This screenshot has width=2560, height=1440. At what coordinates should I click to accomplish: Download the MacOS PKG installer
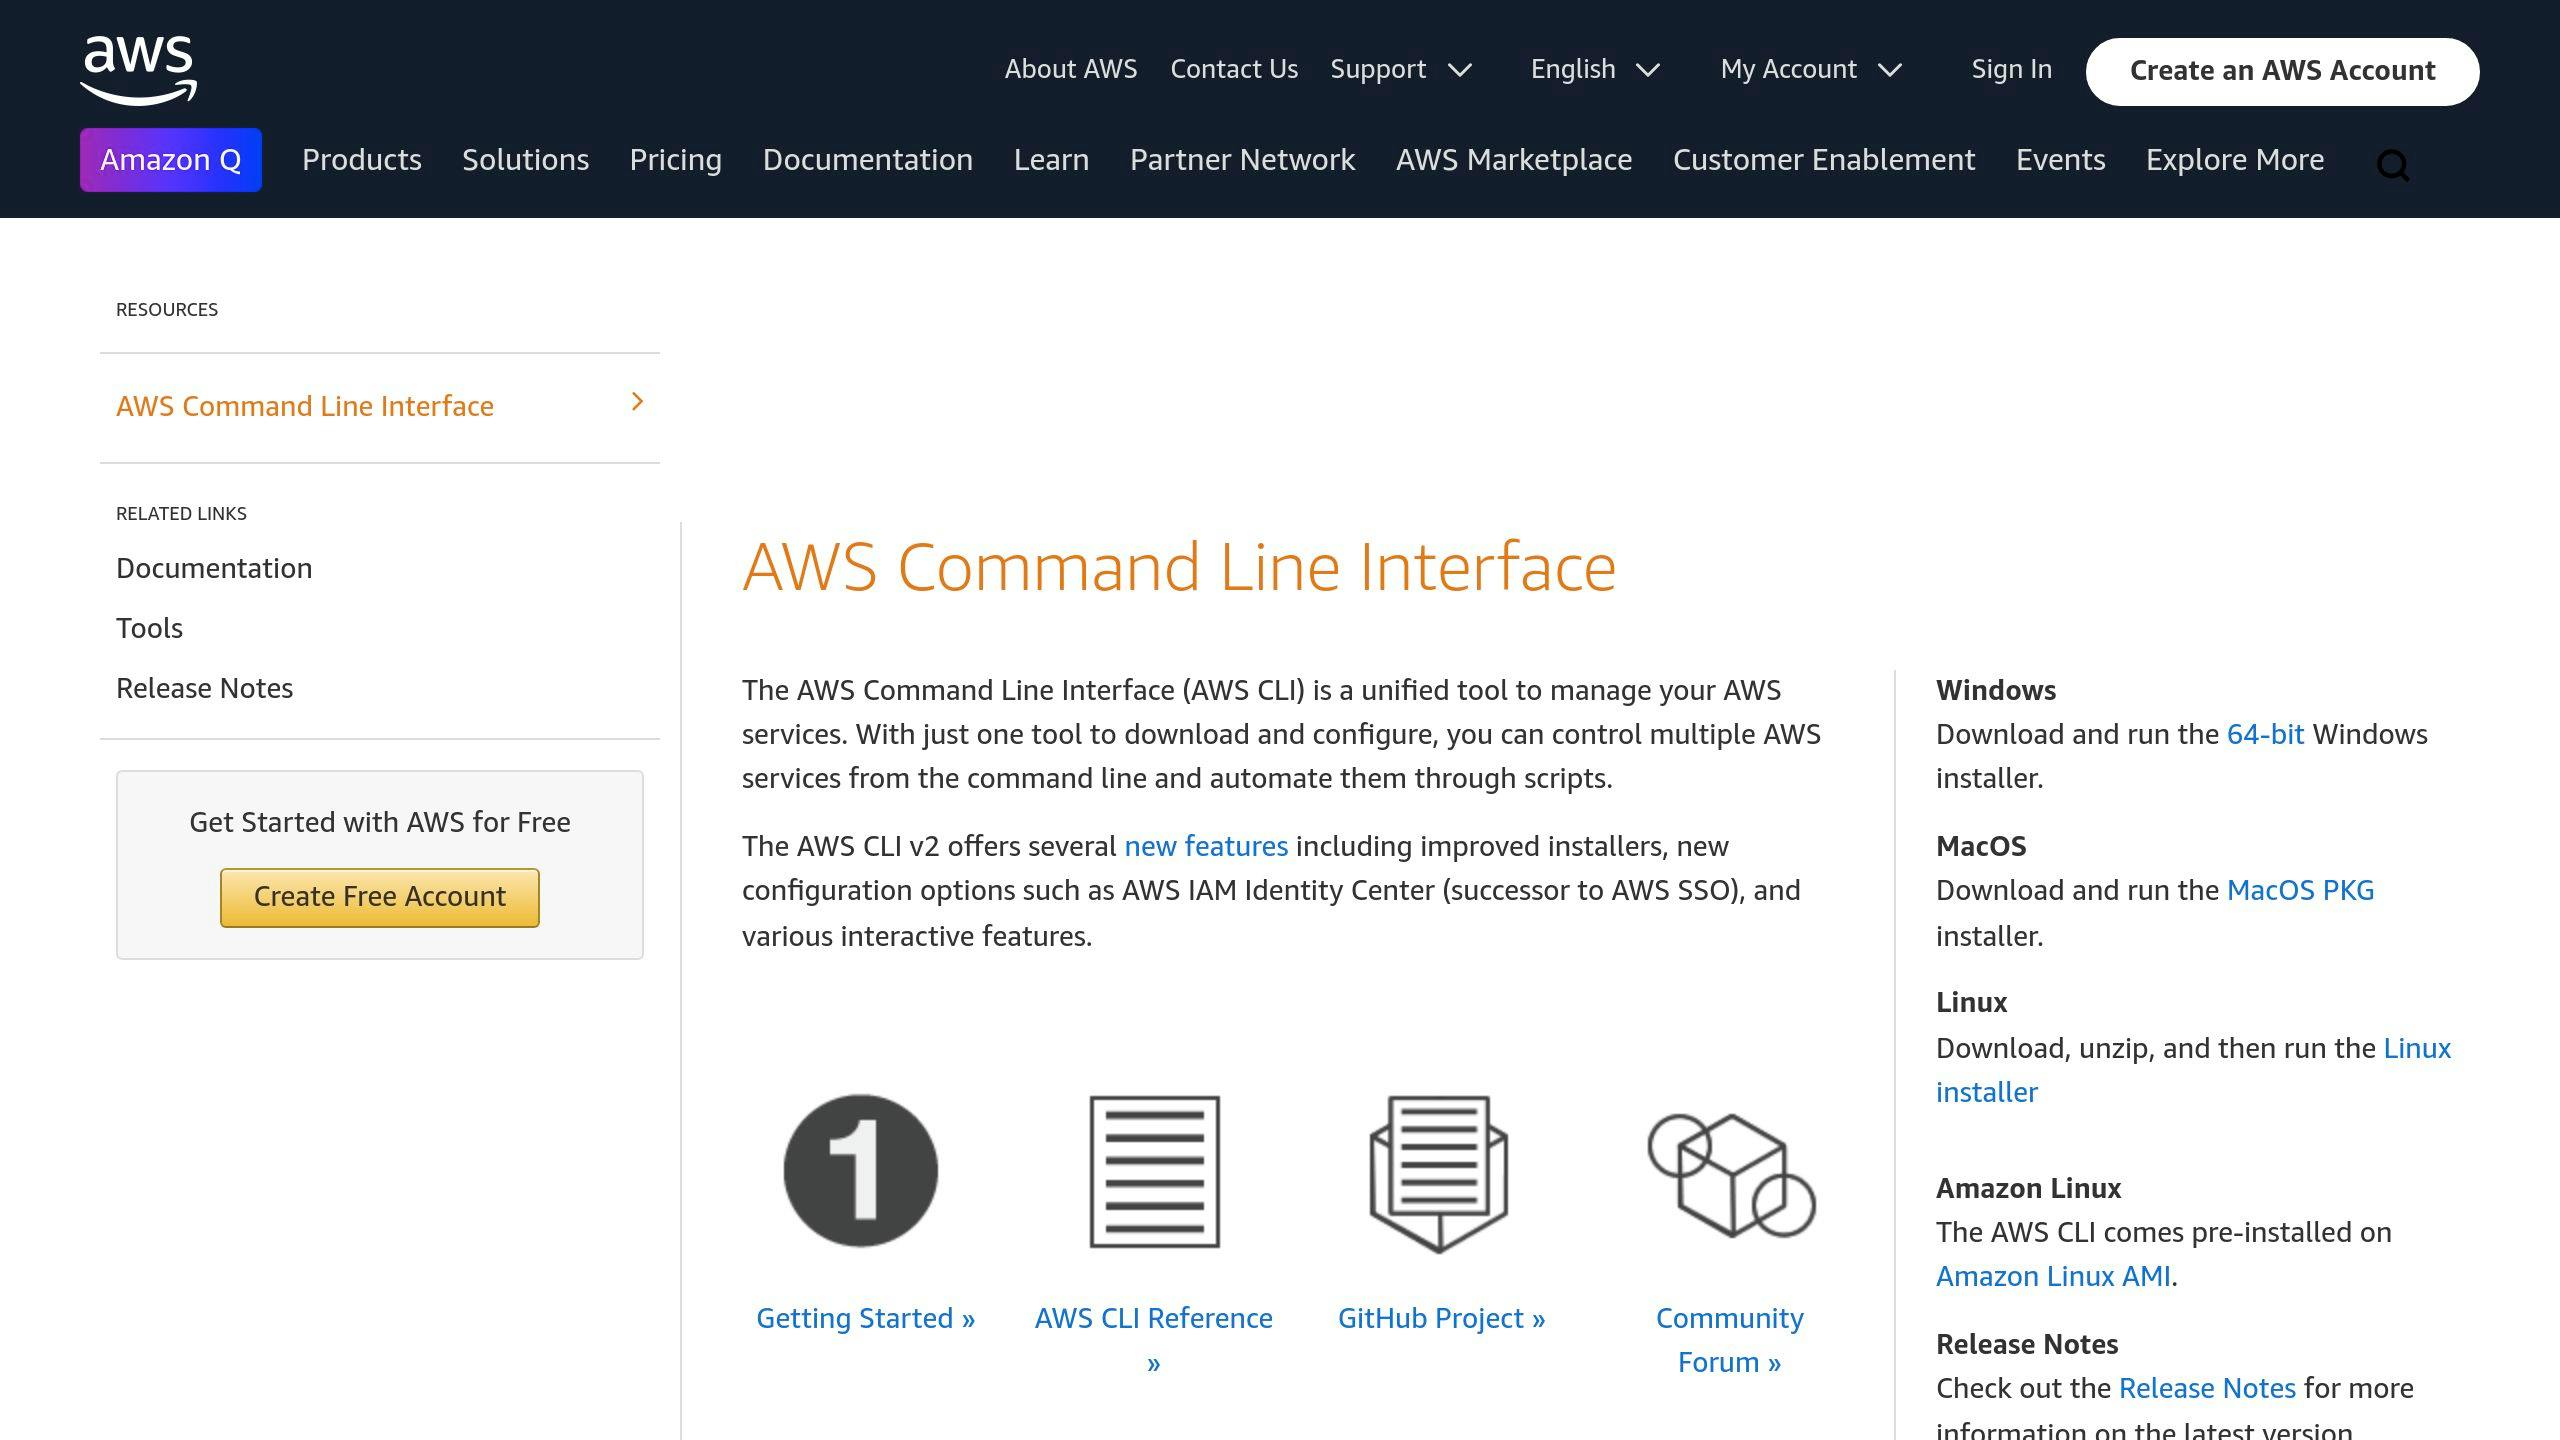point(2300,890)
